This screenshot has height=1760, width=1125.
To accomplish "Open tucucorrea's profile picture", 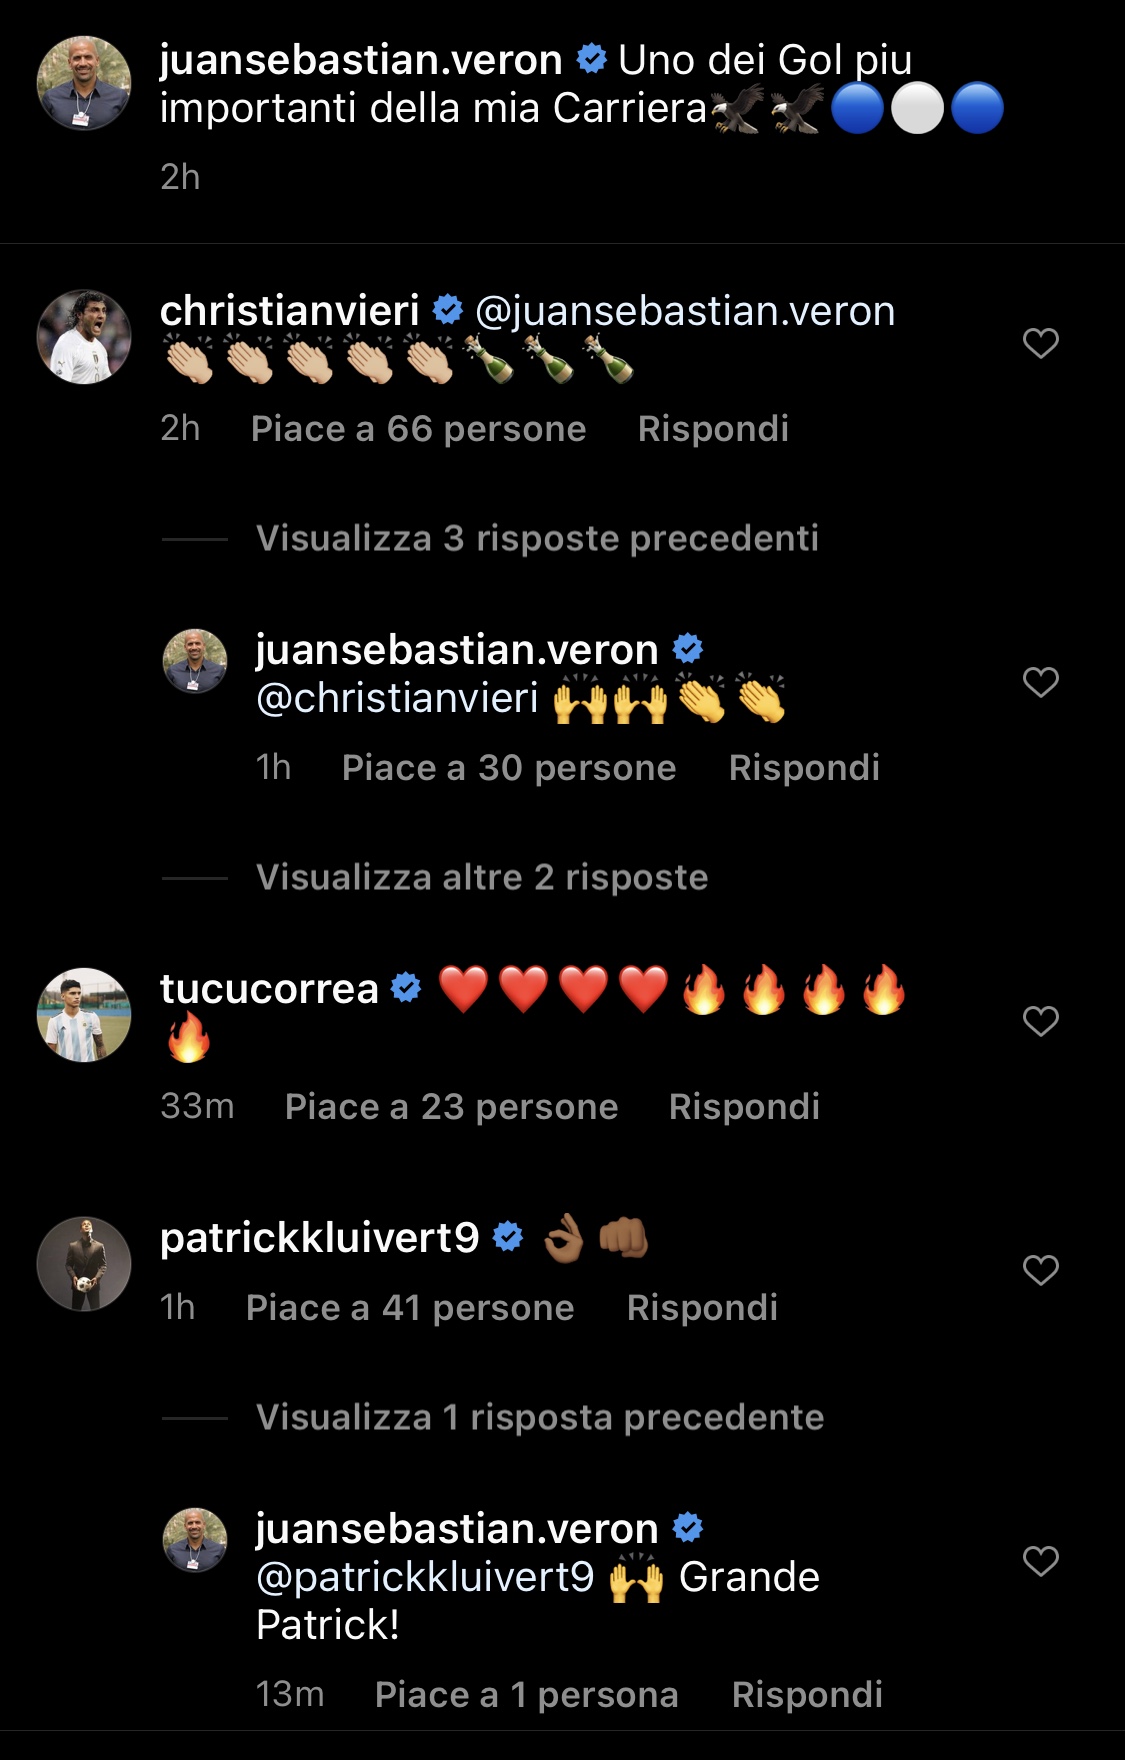I will (x=84, y=1015).
